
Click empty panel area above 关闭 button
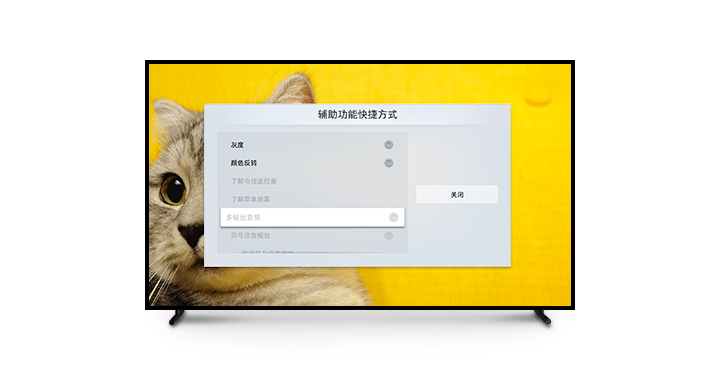[x=457, y=156]
